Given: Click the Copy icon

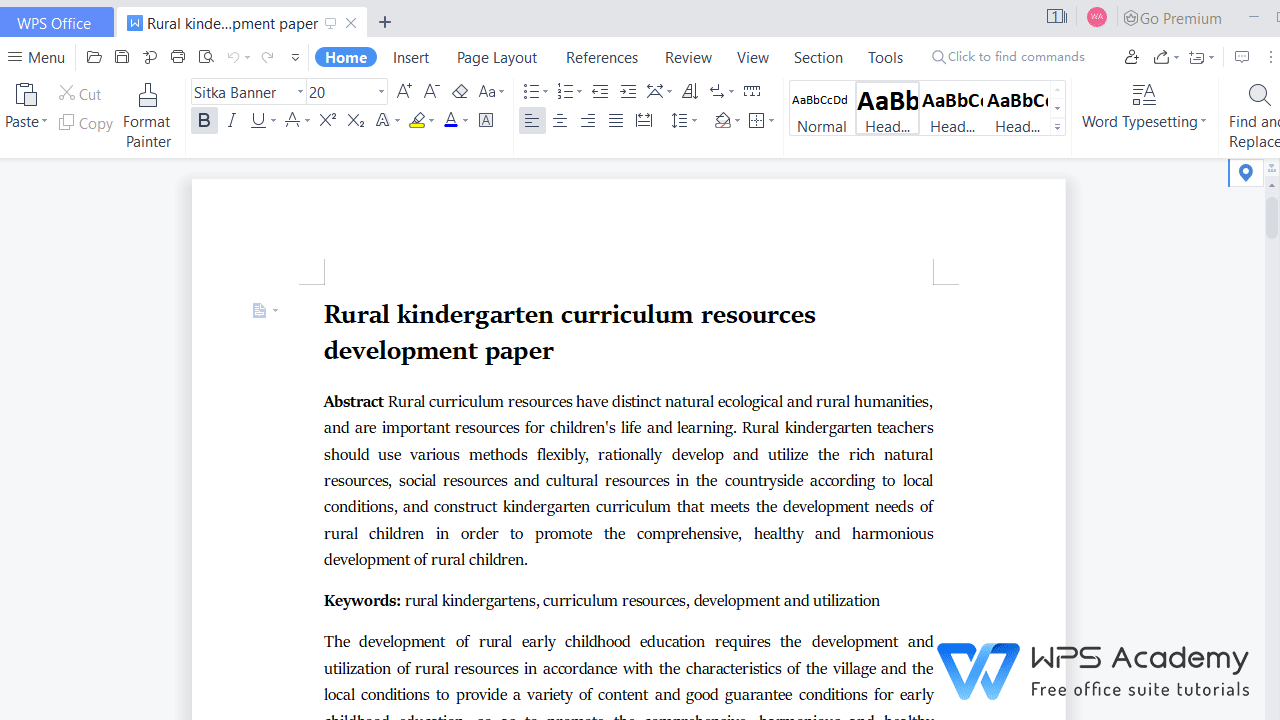Looking at the screenshot, I should pyautogui.click(x=85, y=123).
